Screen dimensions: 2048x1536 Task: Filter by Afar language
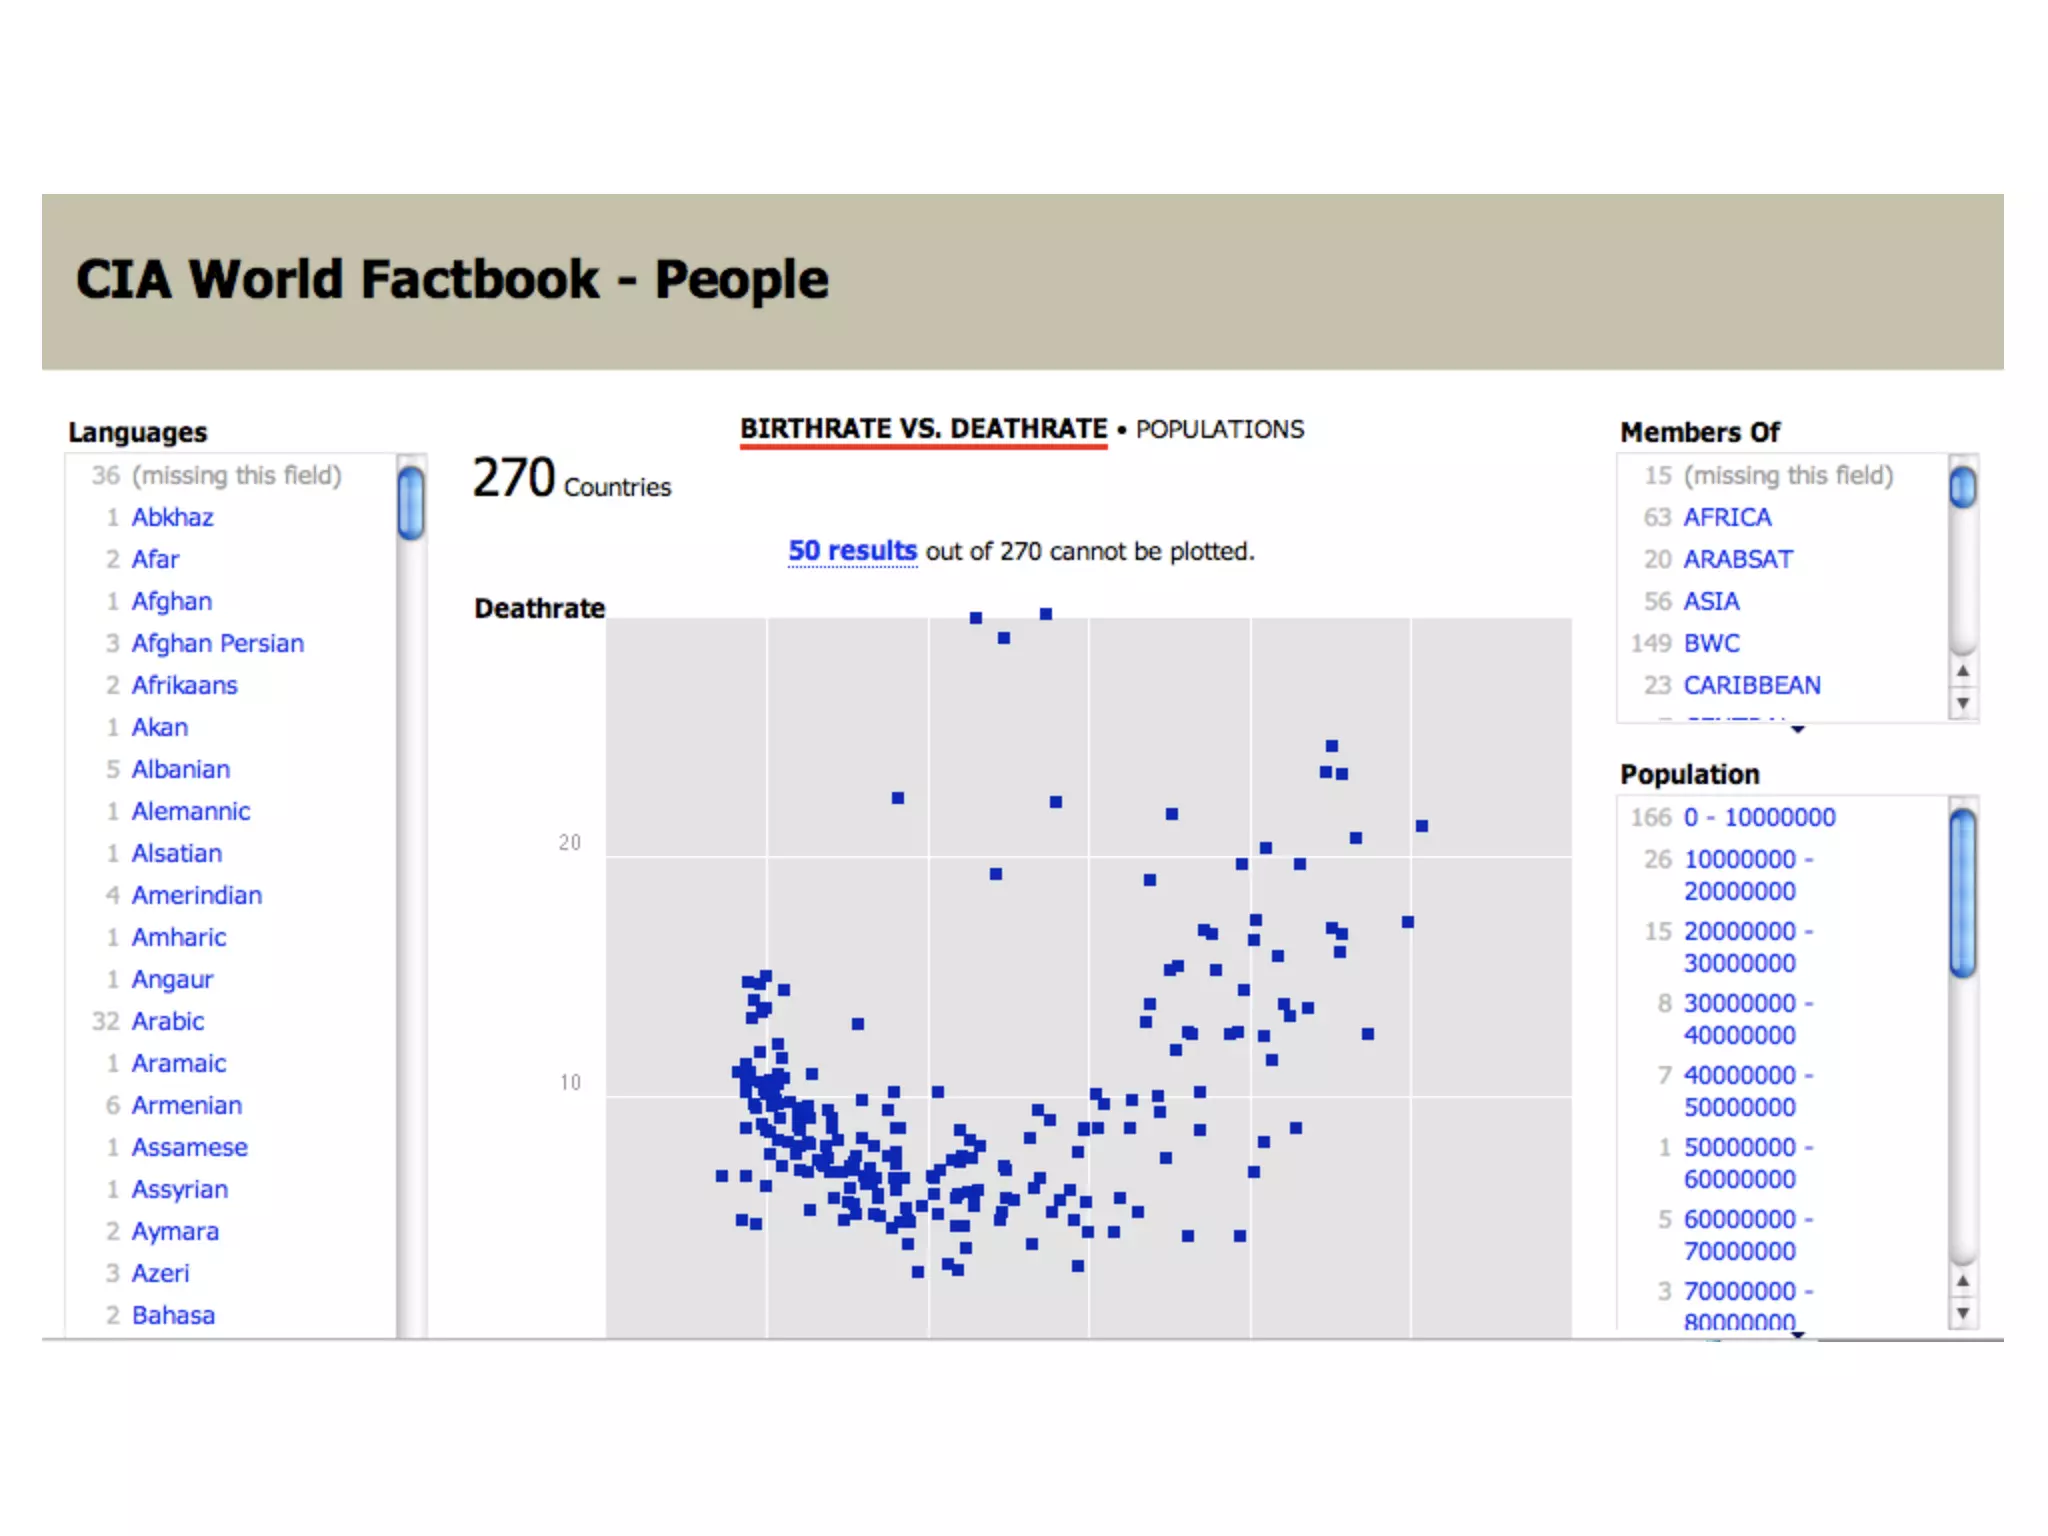point(155,559)
